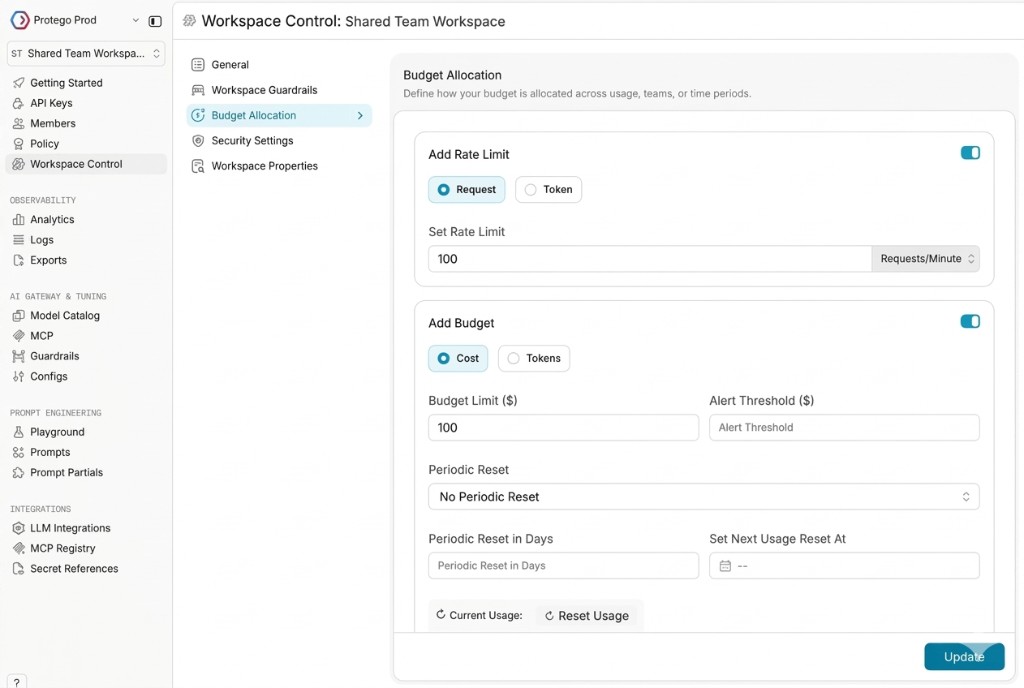Click the Playground flask icon
The width and height of the screenshot is (1024, 688).
click(18, 432)
